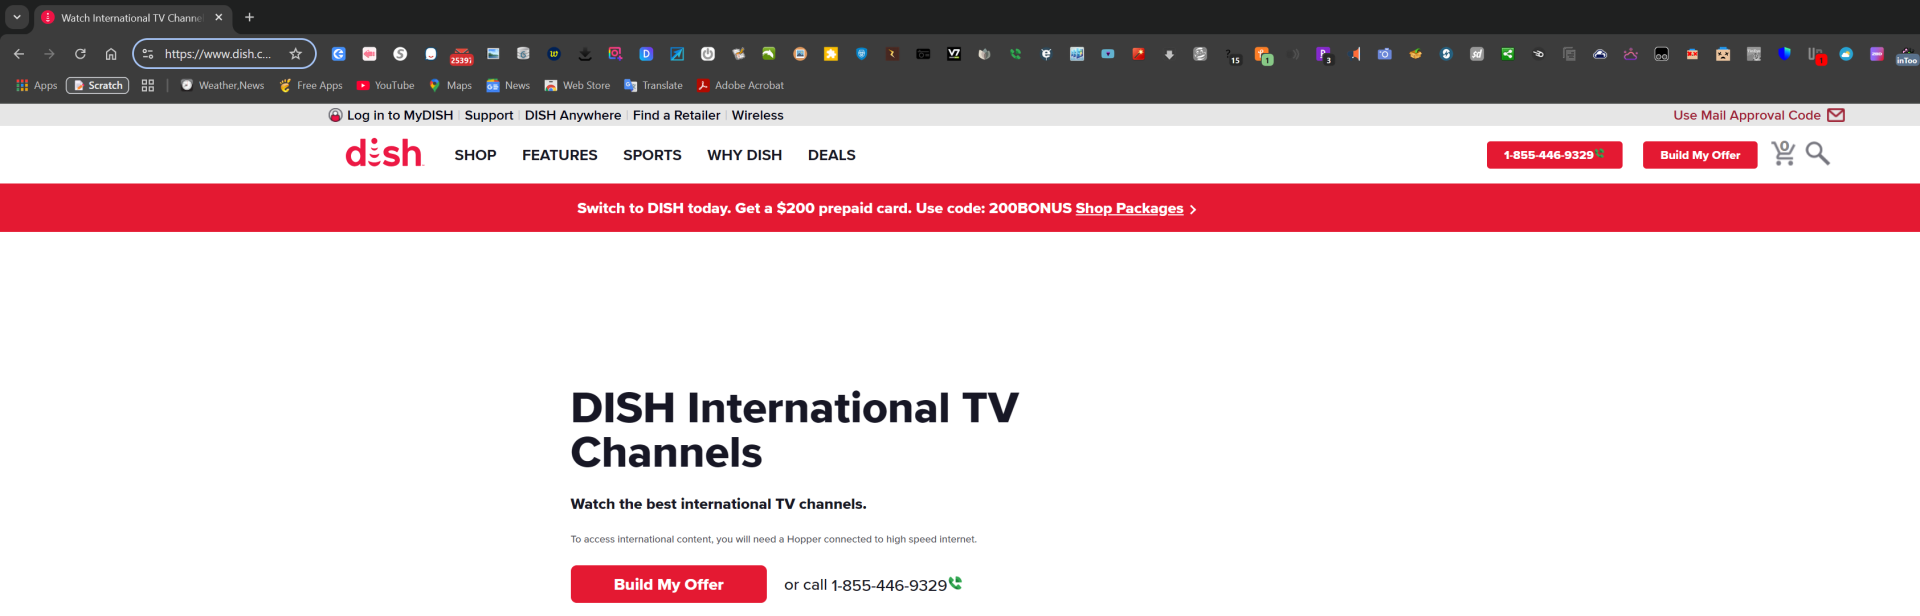Open the camera screenshot extension icon
Image resolution: width=1920 pixels, height=616 pixels.
pyautogui.click(x=1384, y=54)
